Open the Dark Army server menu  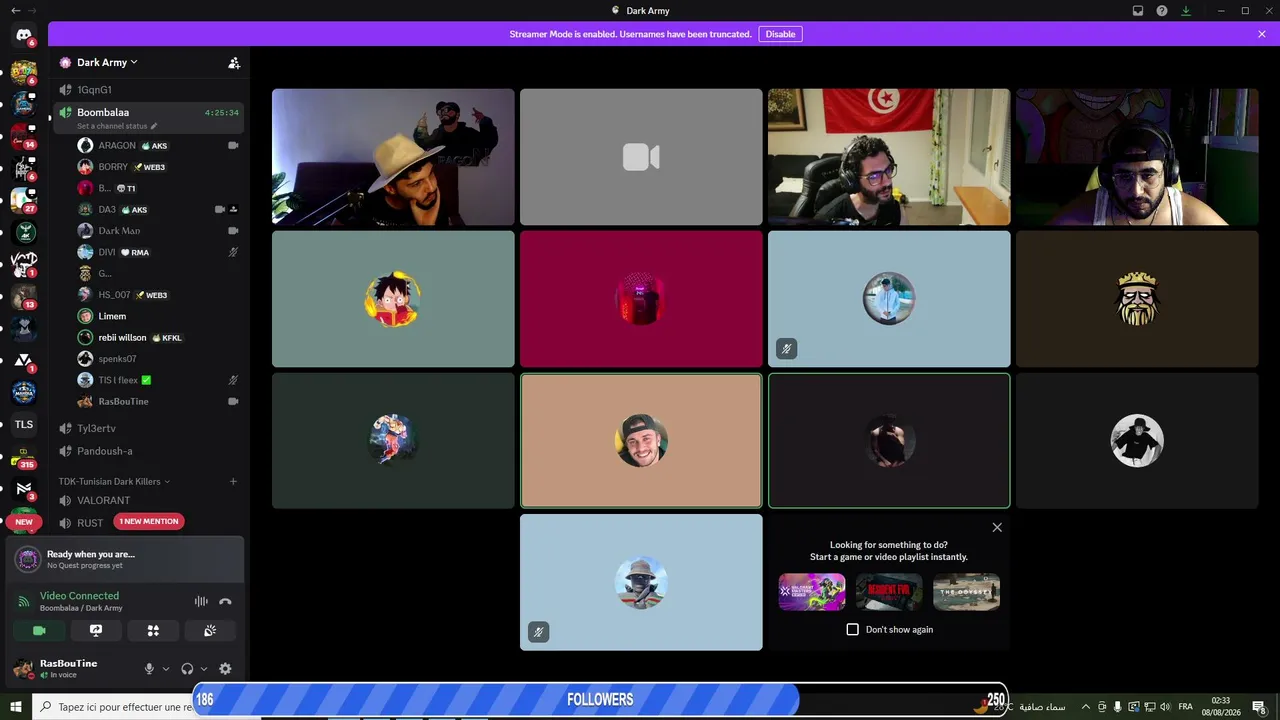[107, 62]
